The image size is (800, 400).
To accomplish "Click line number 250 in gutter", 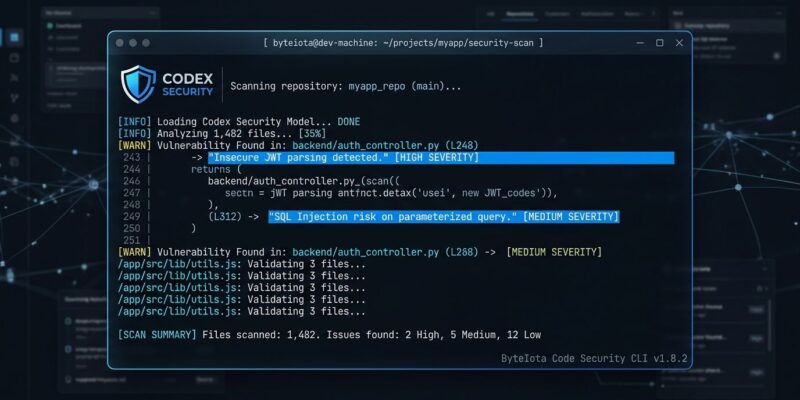I will [x=132, y=229].
